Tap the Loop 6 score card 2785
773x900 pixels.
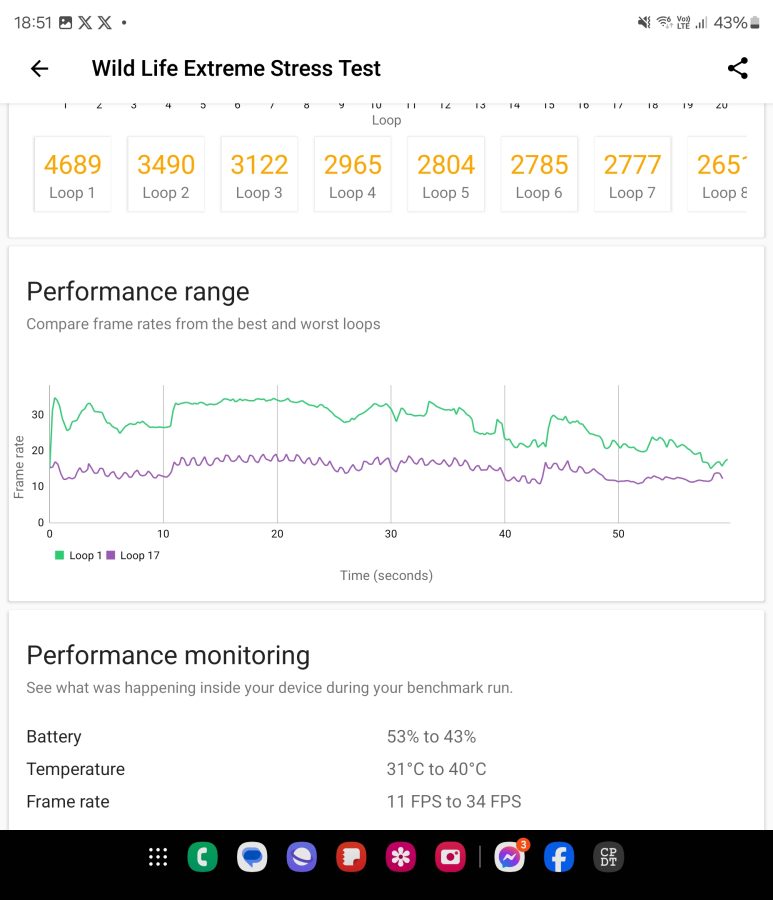(539, 174)
